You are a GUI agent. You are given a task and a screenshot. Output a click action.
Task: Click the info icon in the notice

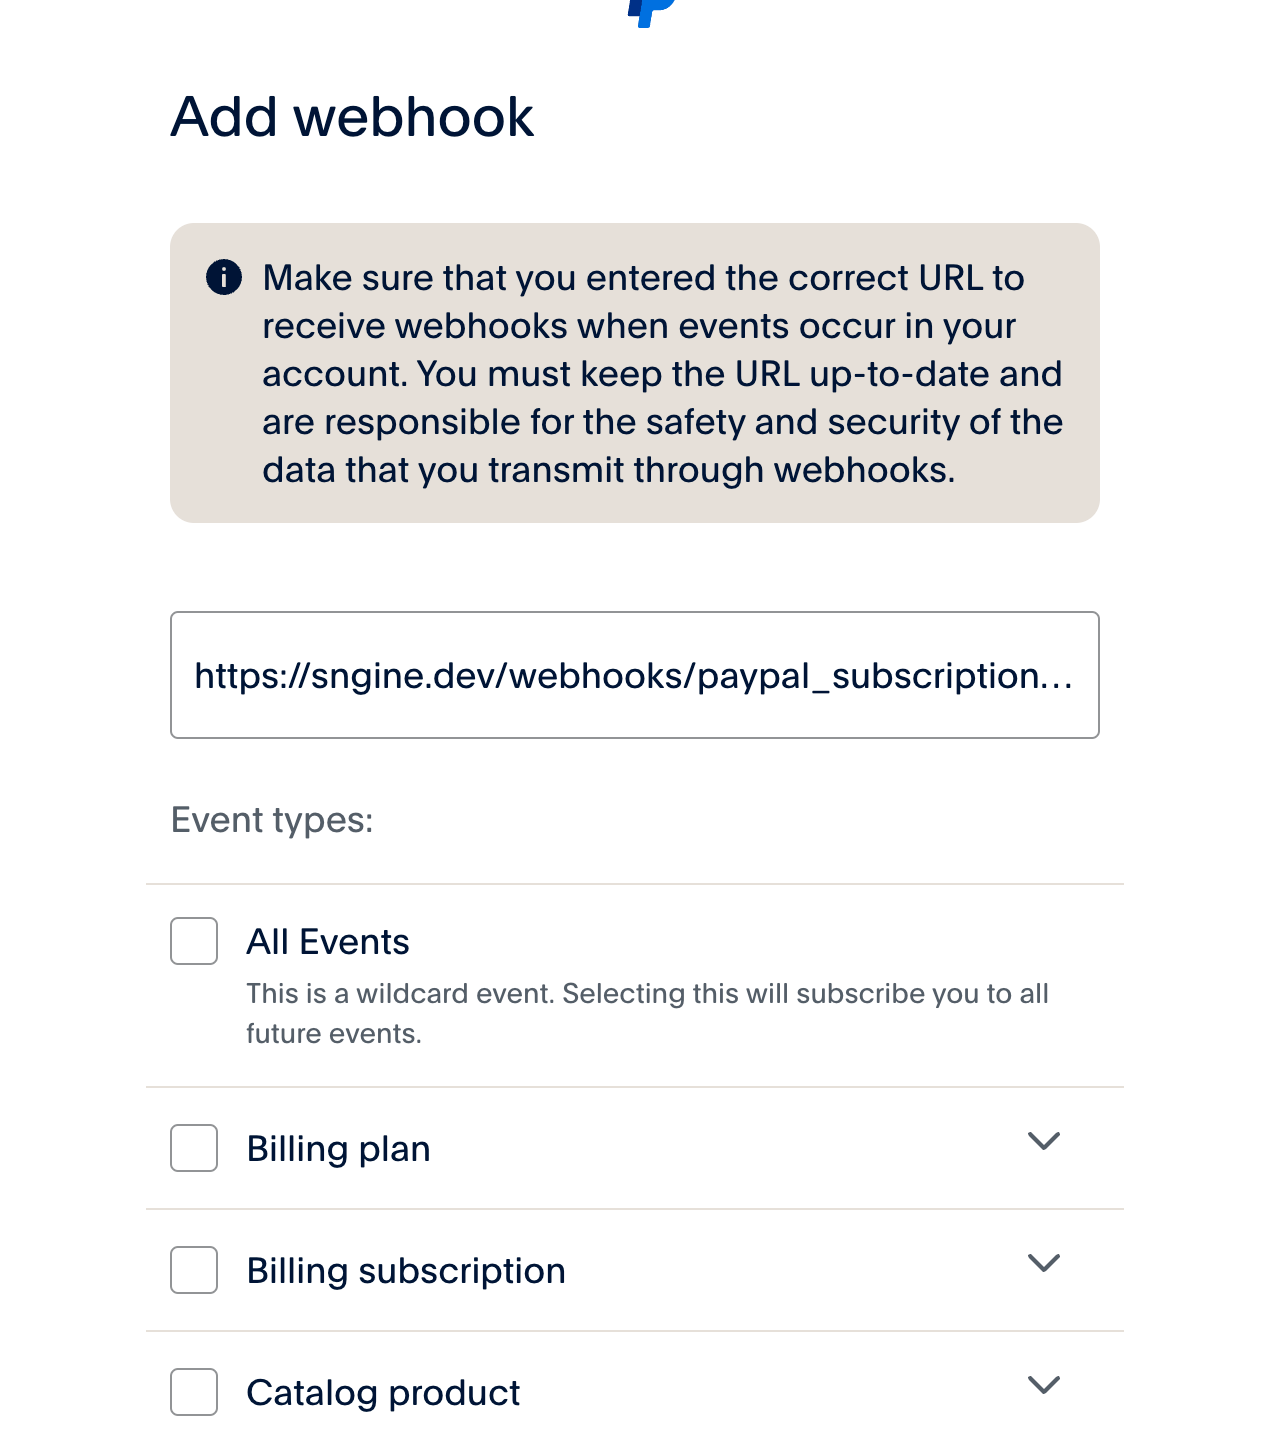pos(224,277)
